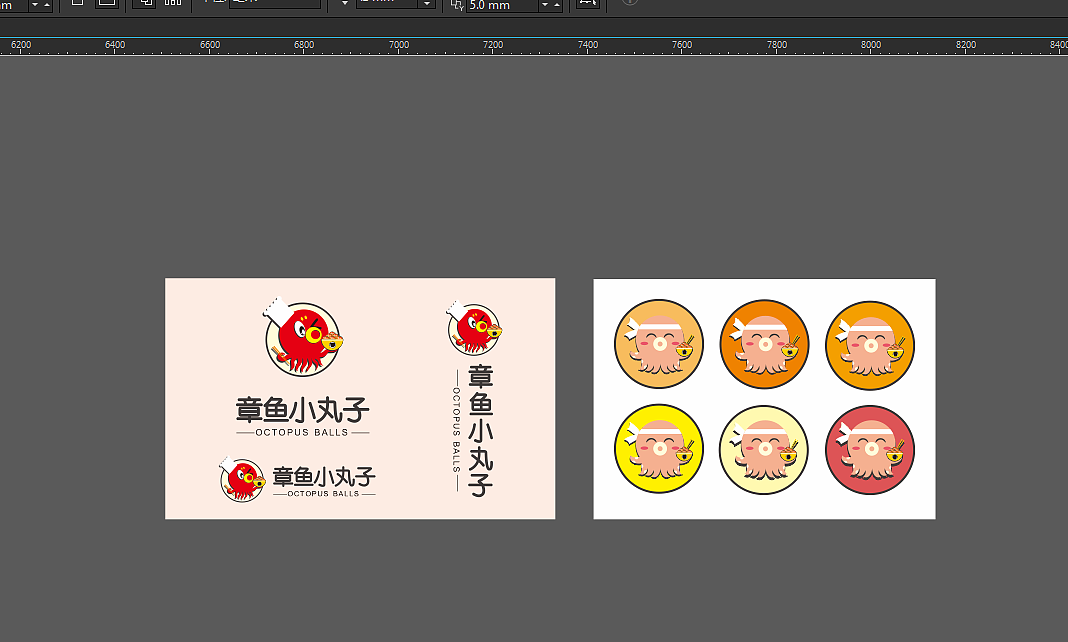Click the 7200 mark on the ruler
Screen dimensions: 1068x642
click(493, 45)
